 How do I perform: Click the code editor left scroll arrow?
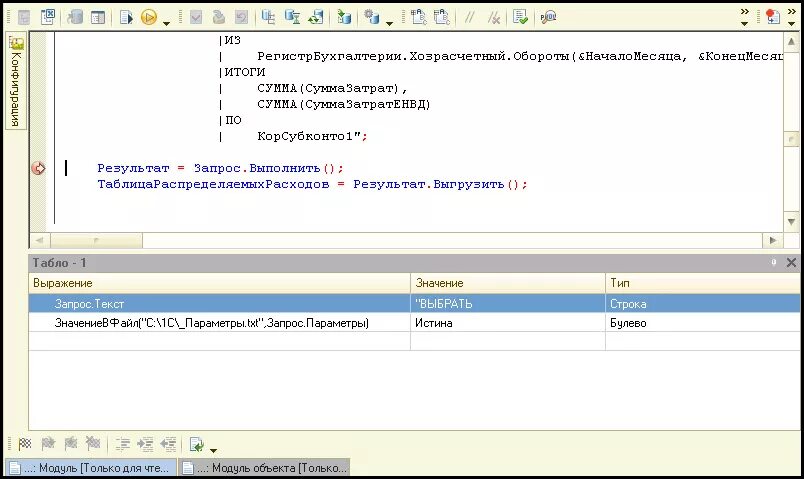[39, 240]
